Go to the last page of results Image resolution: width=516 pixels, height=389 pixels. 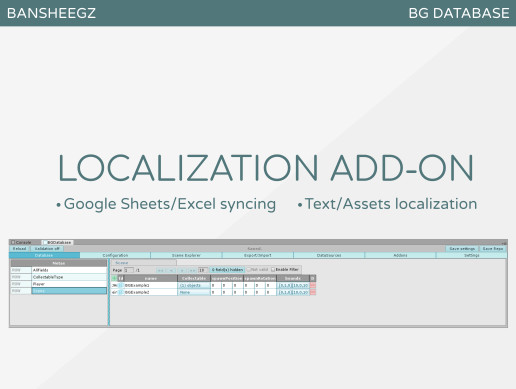pos(192,270)
